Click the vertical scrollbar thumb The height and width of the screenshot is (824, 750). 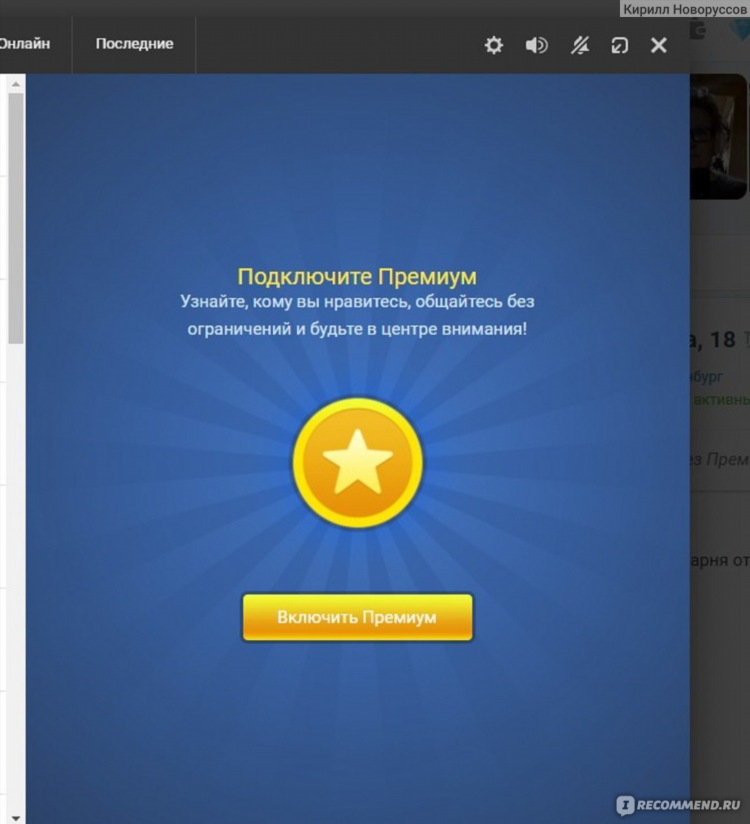click(x=16, y=219)
